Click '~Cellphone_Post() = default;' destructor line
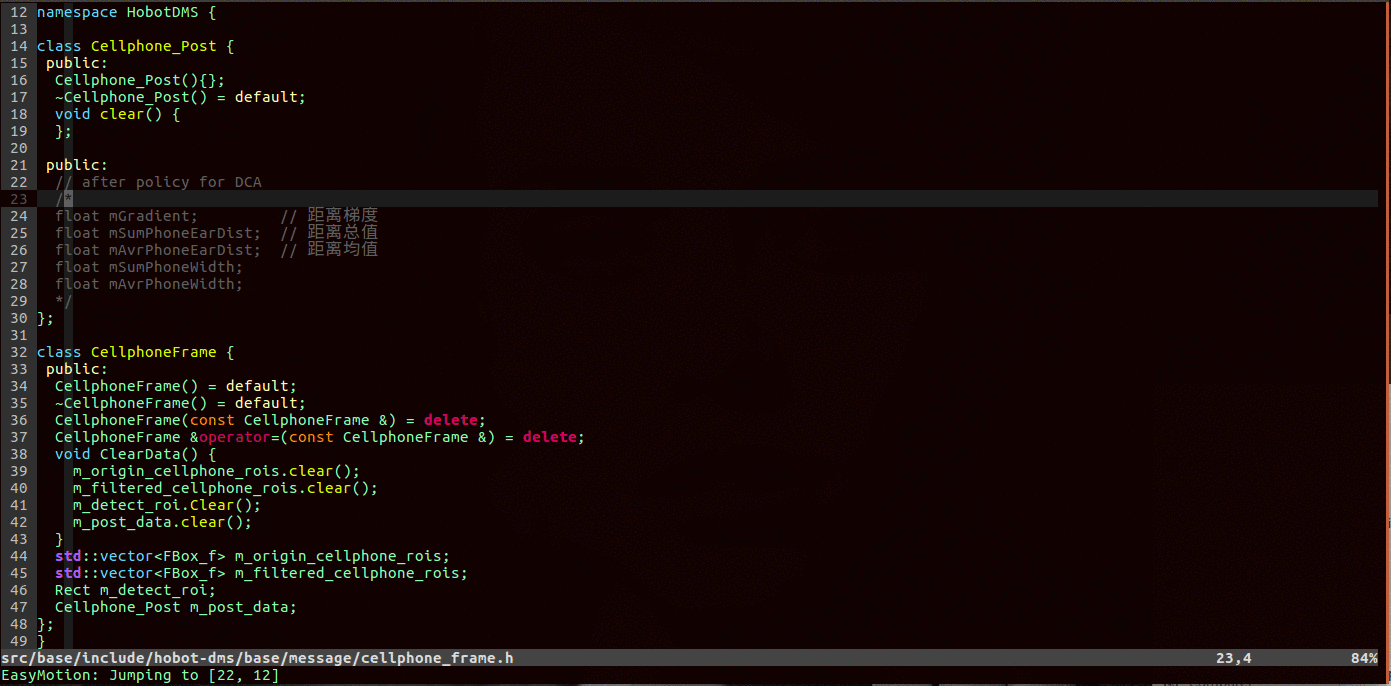 pyautogui.click(x=180, y=98)
